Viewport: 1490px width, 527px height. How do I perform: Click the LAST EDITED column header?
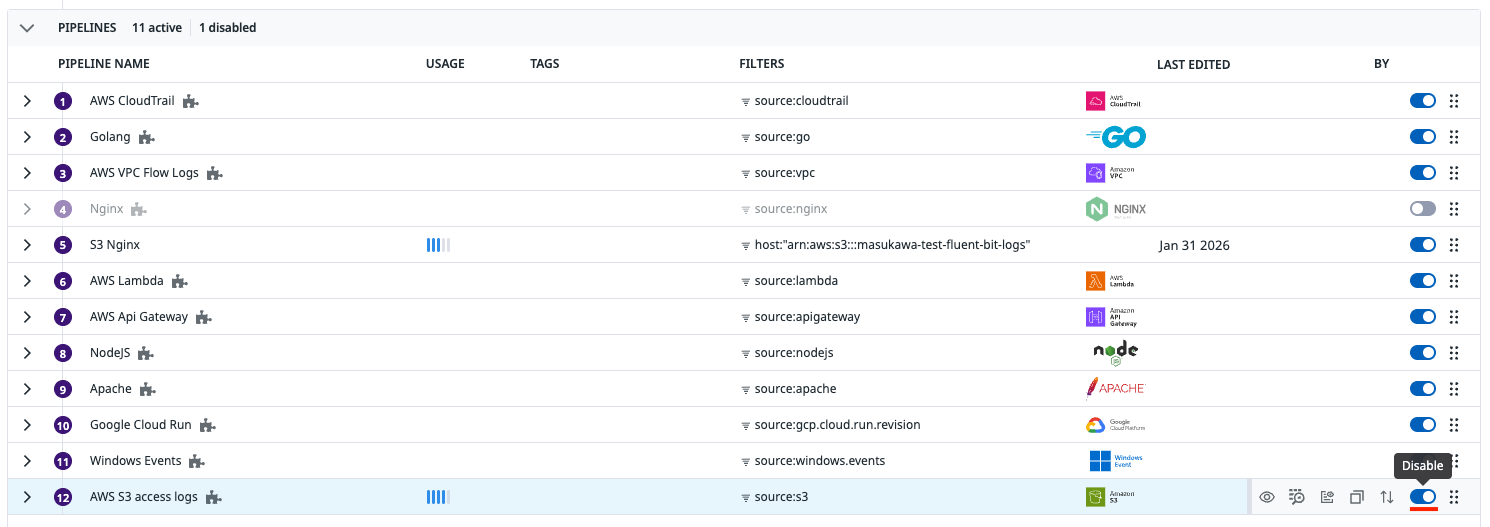[x=1193, y=64]
